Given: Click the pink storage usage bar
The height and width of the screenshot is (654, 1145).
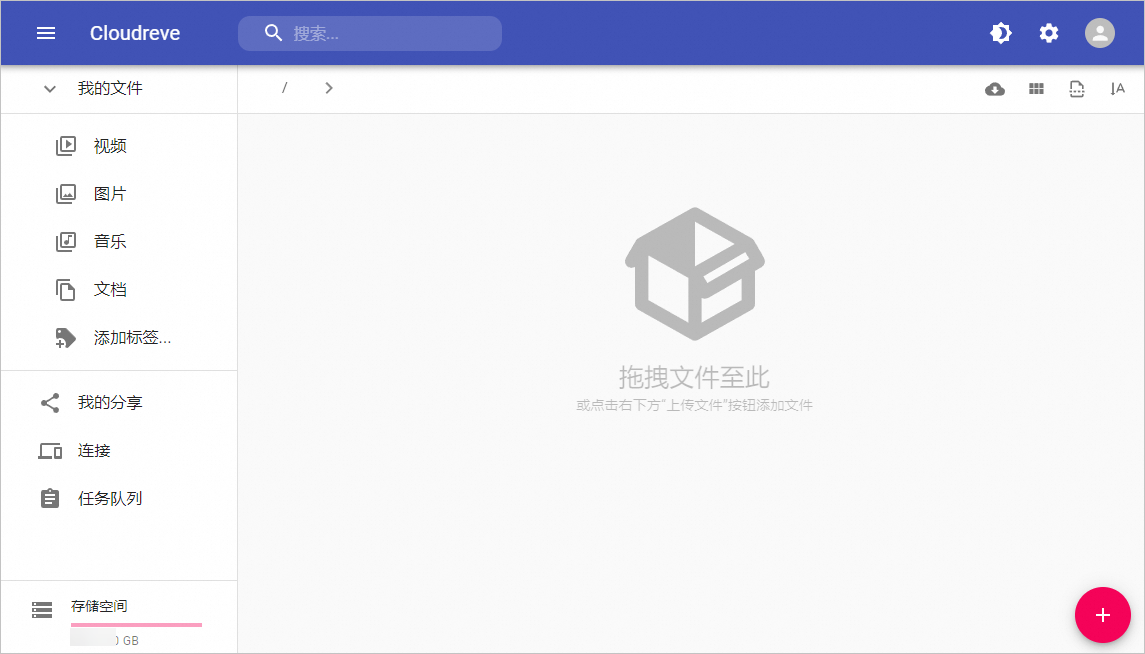Looking at the screenshot, I should click(x=136, y=624).
